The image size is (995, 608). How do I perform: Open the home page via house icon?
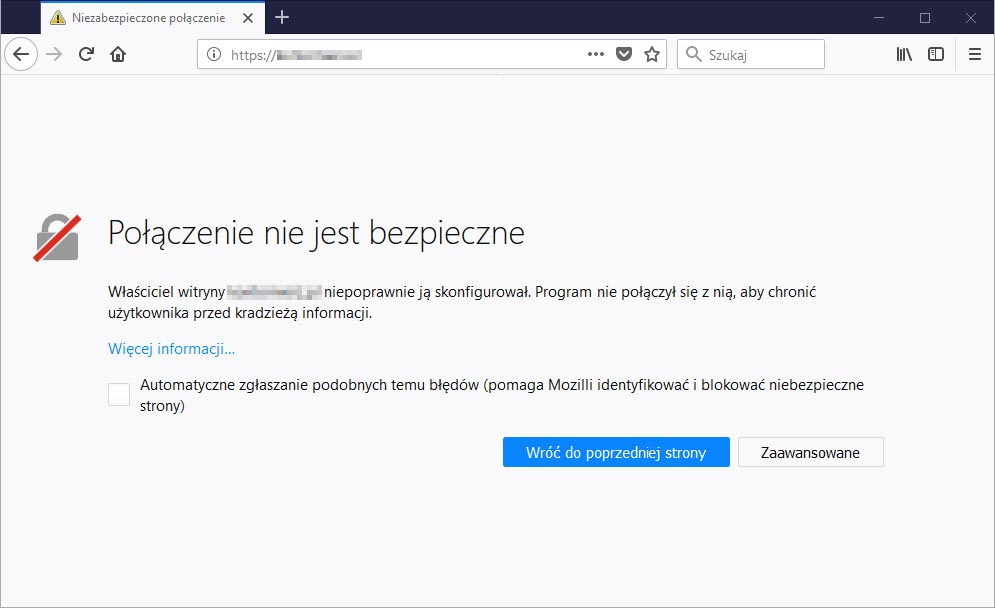point(118,54)
